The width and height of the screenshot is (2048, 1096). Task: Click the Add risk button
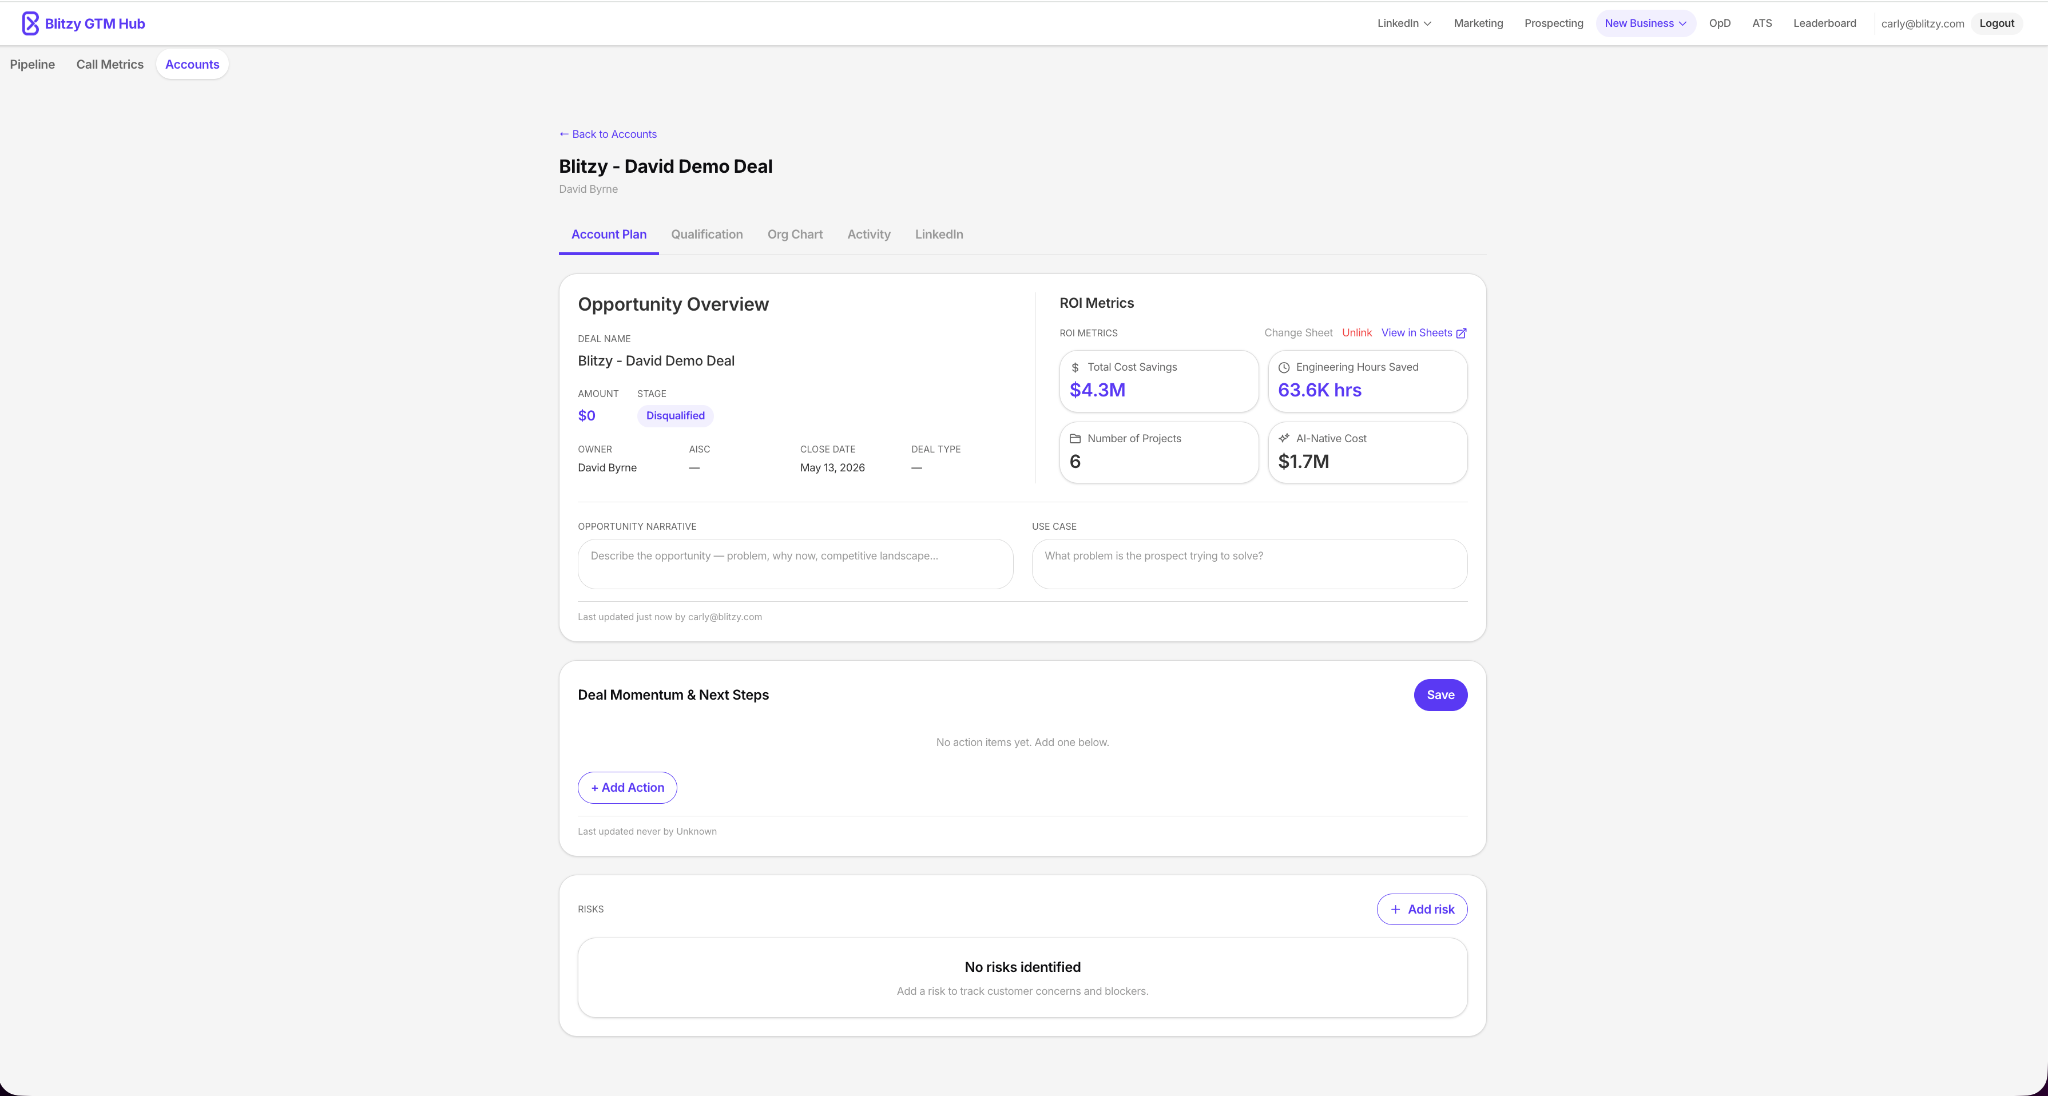coord(1422,909)
